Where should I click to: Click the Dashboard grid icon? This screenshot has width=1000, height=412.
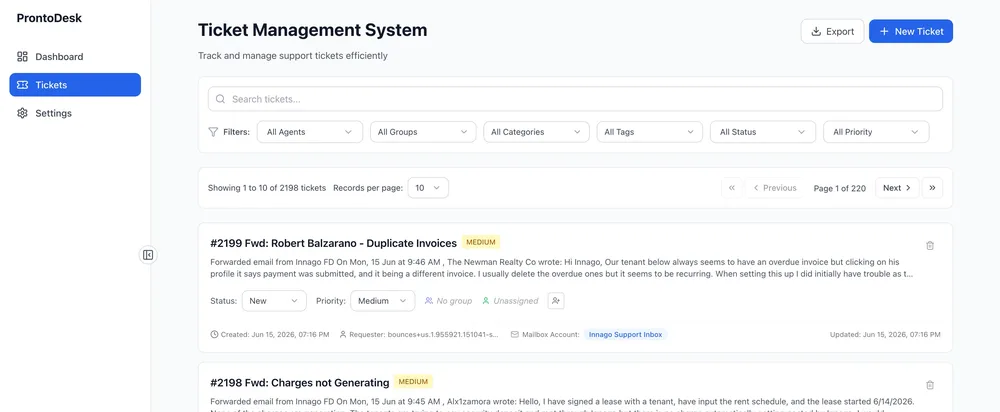click(x=22, y=57)
